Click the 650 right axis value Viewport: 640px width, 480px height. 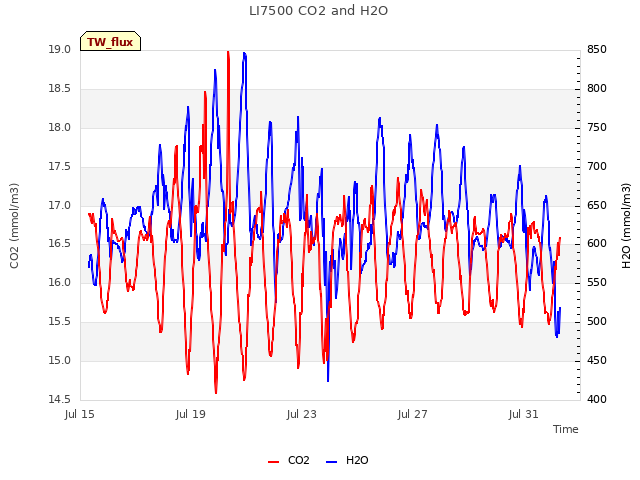[597, 205]
